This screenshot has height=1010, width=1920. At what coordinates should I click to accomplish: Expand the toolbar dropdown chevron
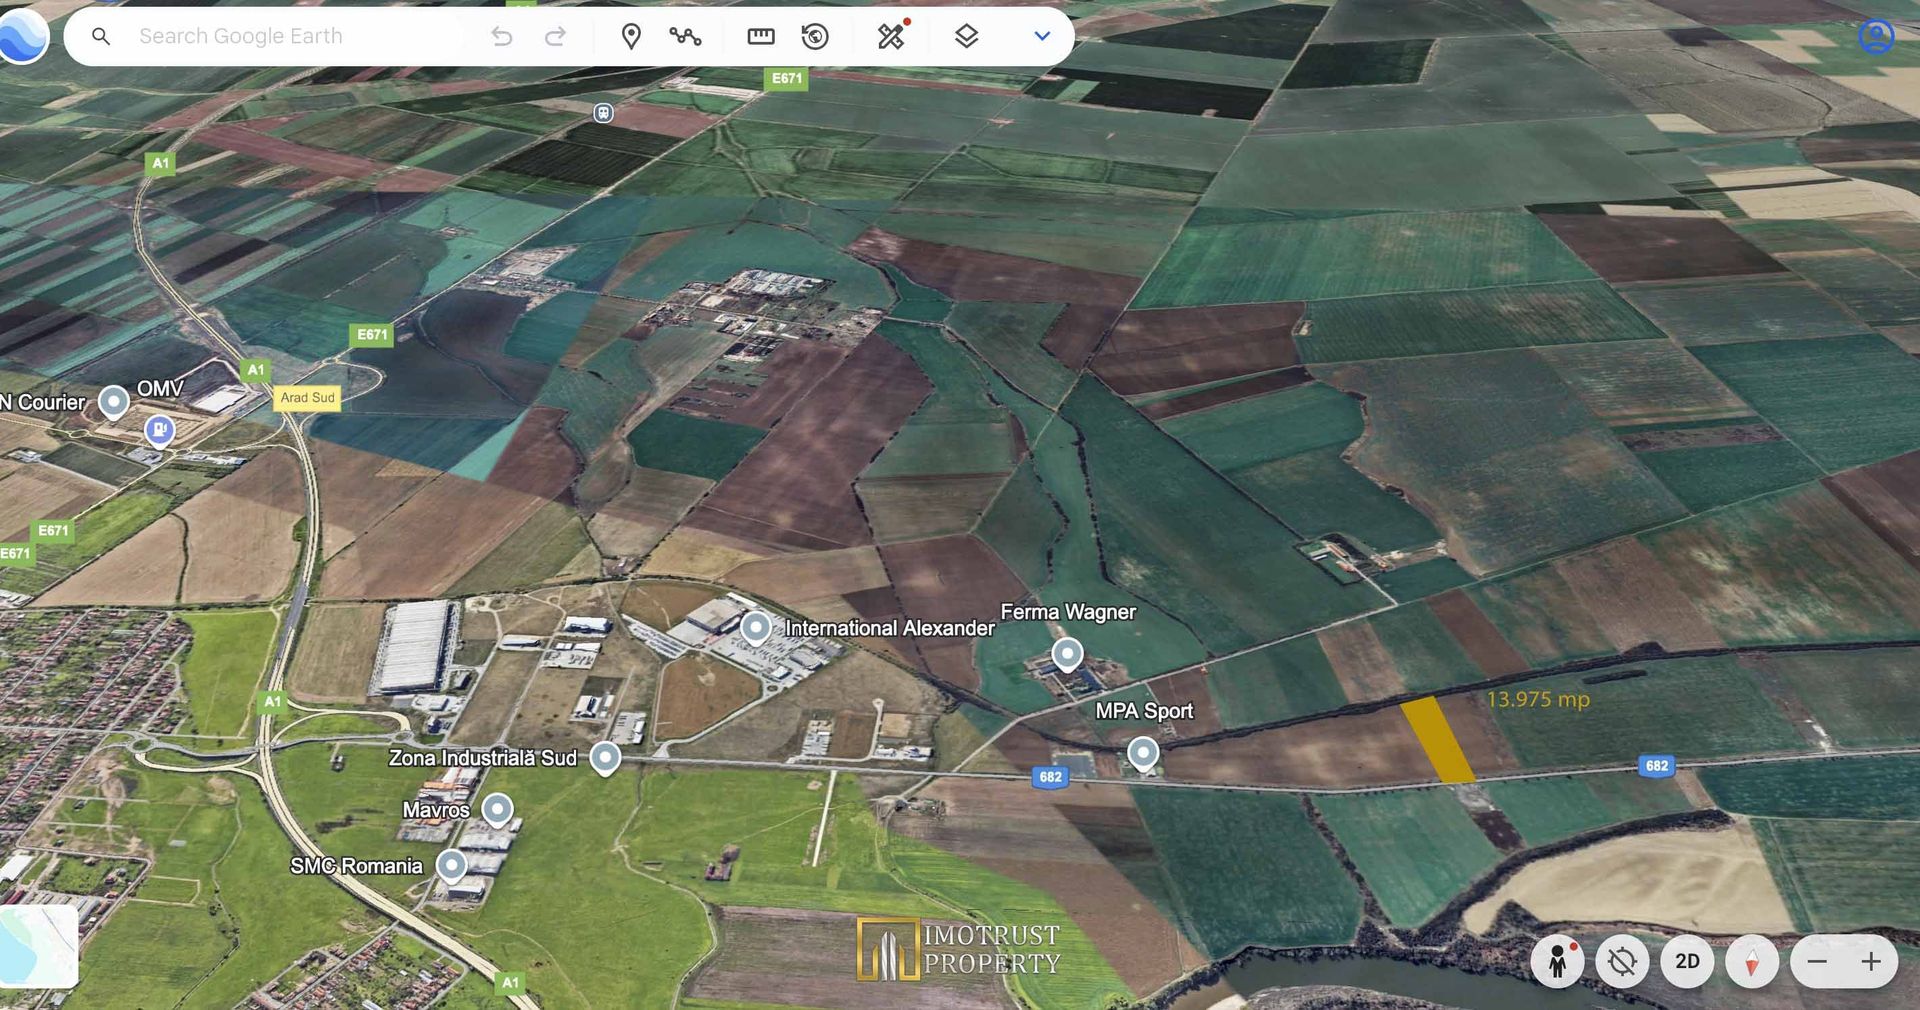click(1042, 37)
